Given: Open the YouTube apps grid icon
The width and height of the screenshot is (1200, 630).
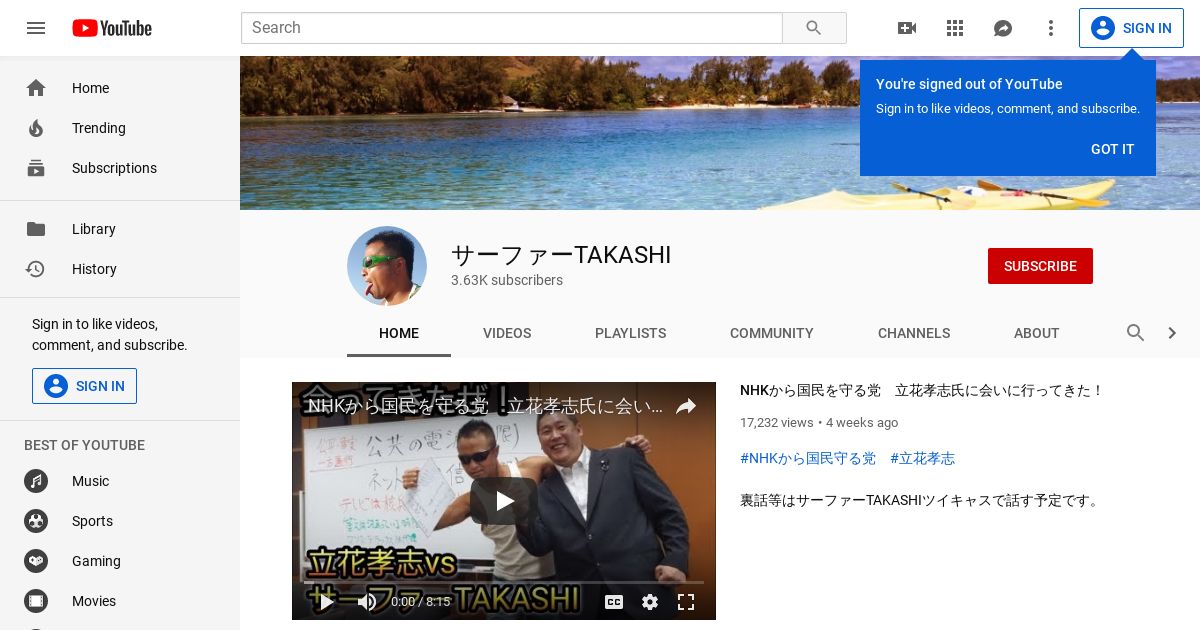Looking at the screenshot, I should click(x=955, y=28).
